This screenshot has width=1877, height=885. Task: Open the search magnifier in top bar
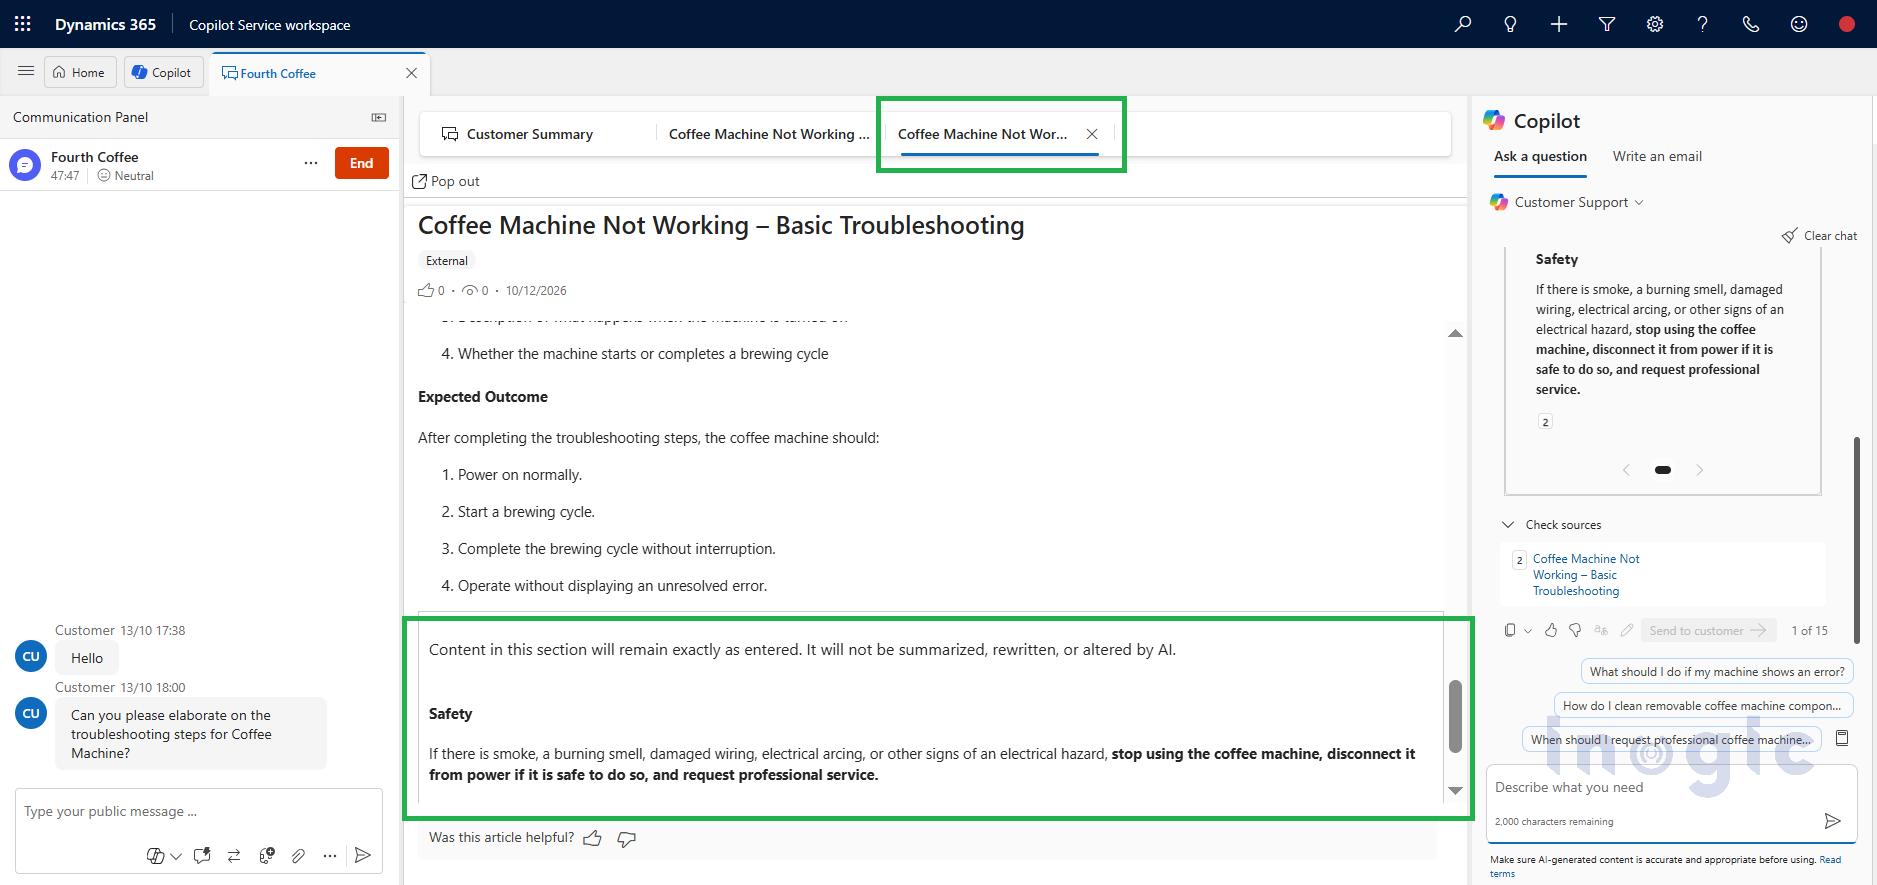pyautogui.click(x=1463, y=24)
